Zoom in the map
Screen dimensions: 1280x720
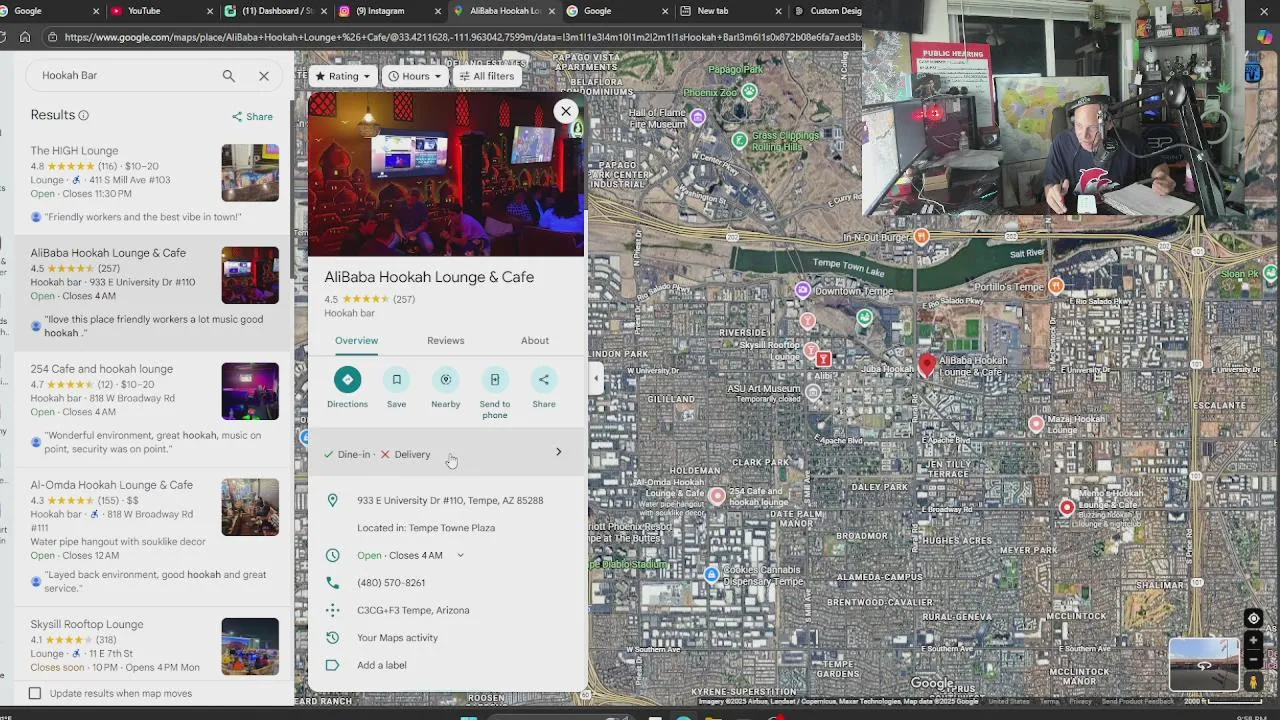tap(1253, 641)
